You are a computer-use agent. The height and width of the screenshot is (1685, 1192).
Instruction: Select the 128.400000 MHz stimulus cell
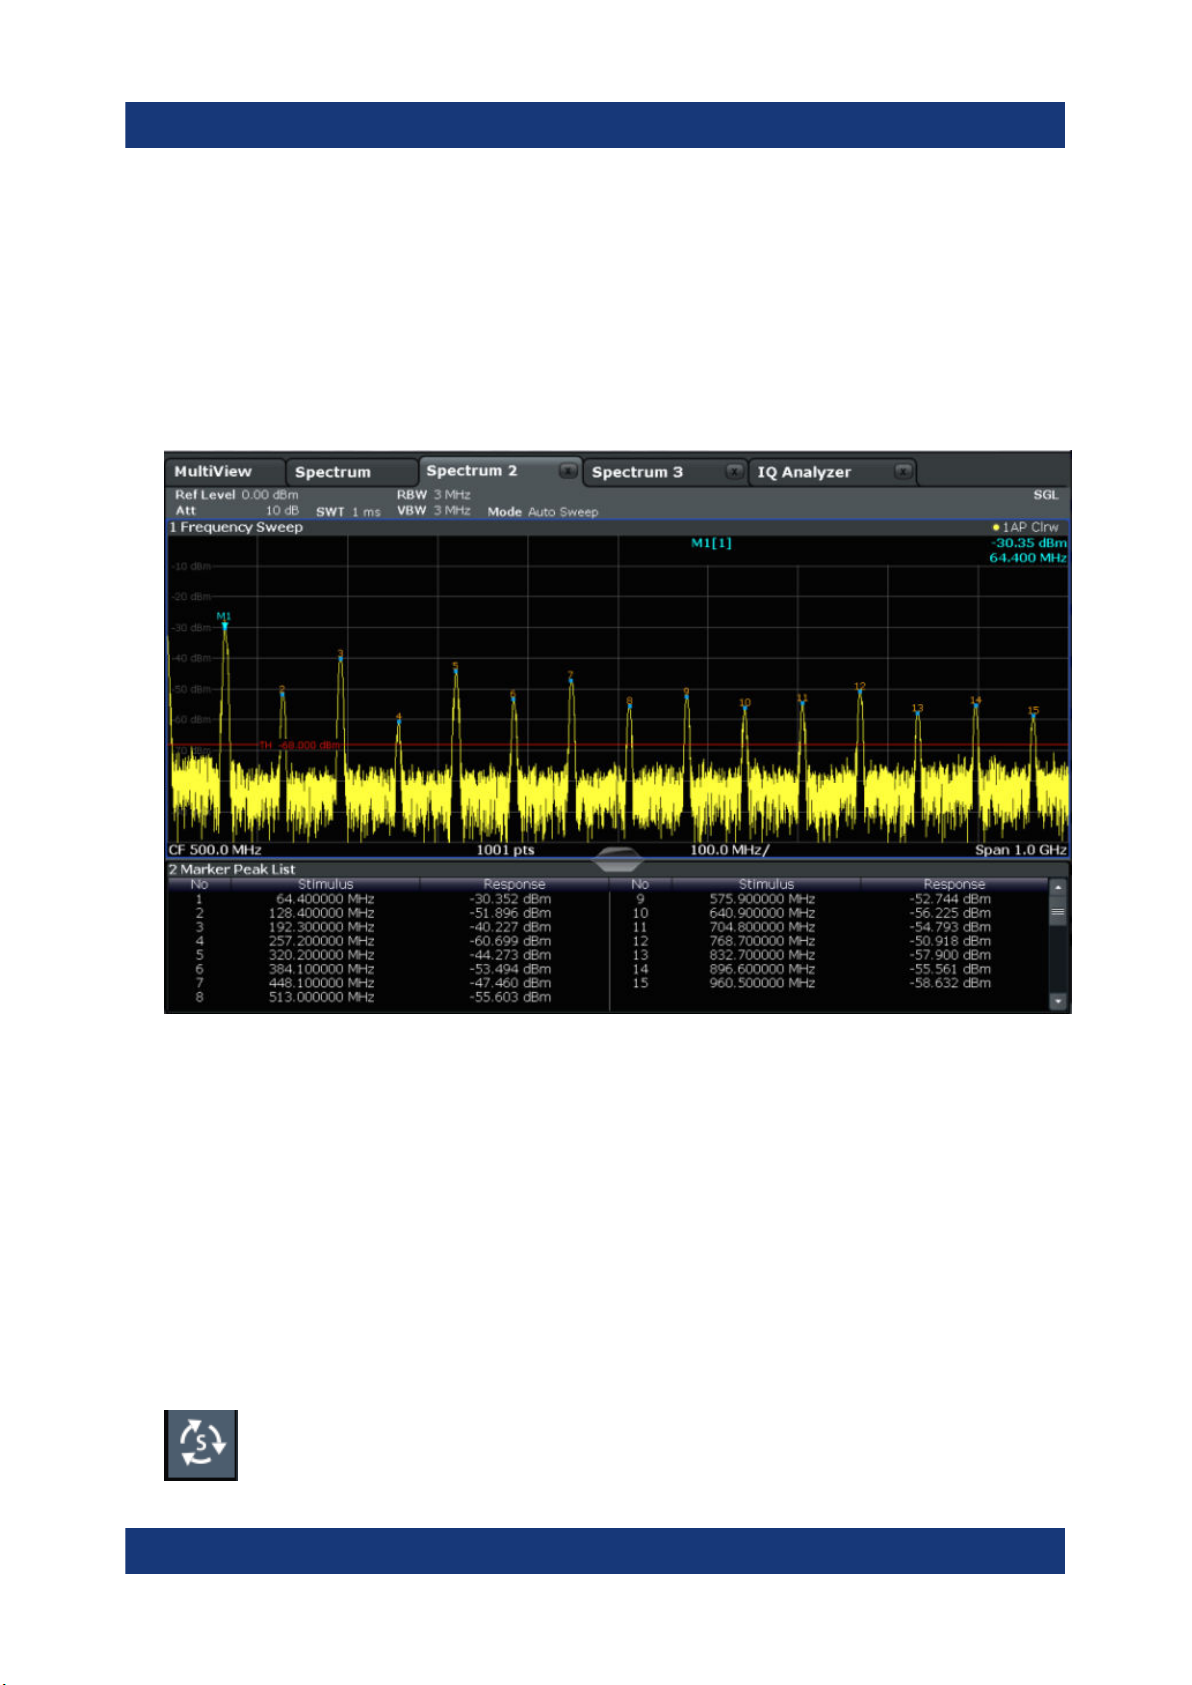[x=321, y=913]
